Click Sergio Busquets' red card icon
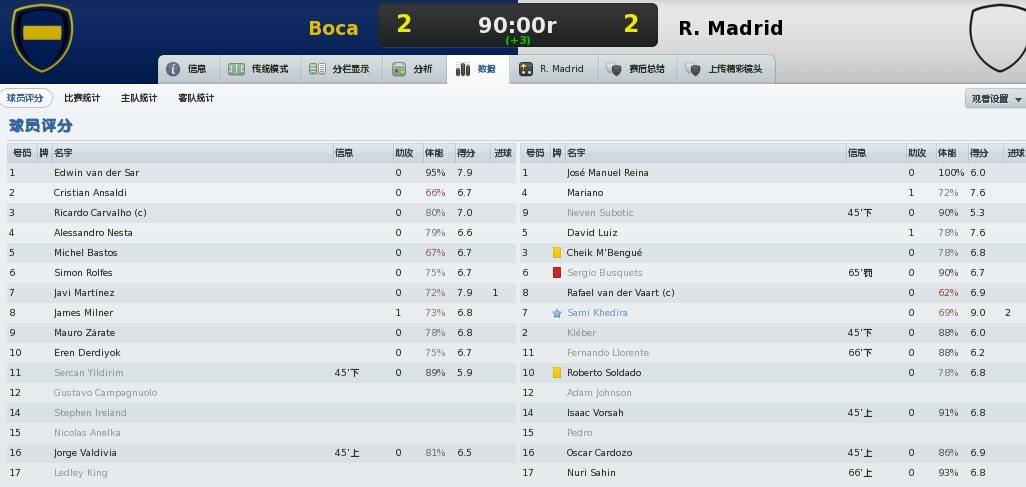1026x487 pixels. coord(557,273)
